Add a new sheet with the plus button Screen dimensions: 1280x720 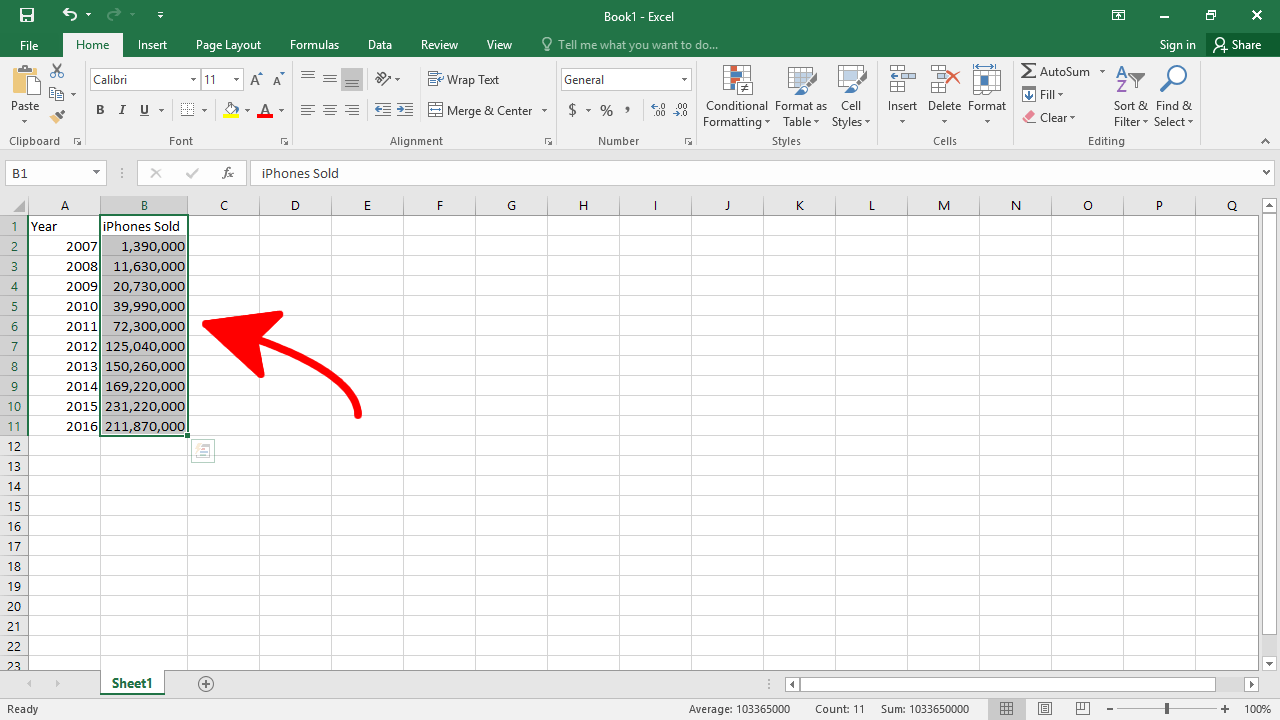(x=206, y=684)
